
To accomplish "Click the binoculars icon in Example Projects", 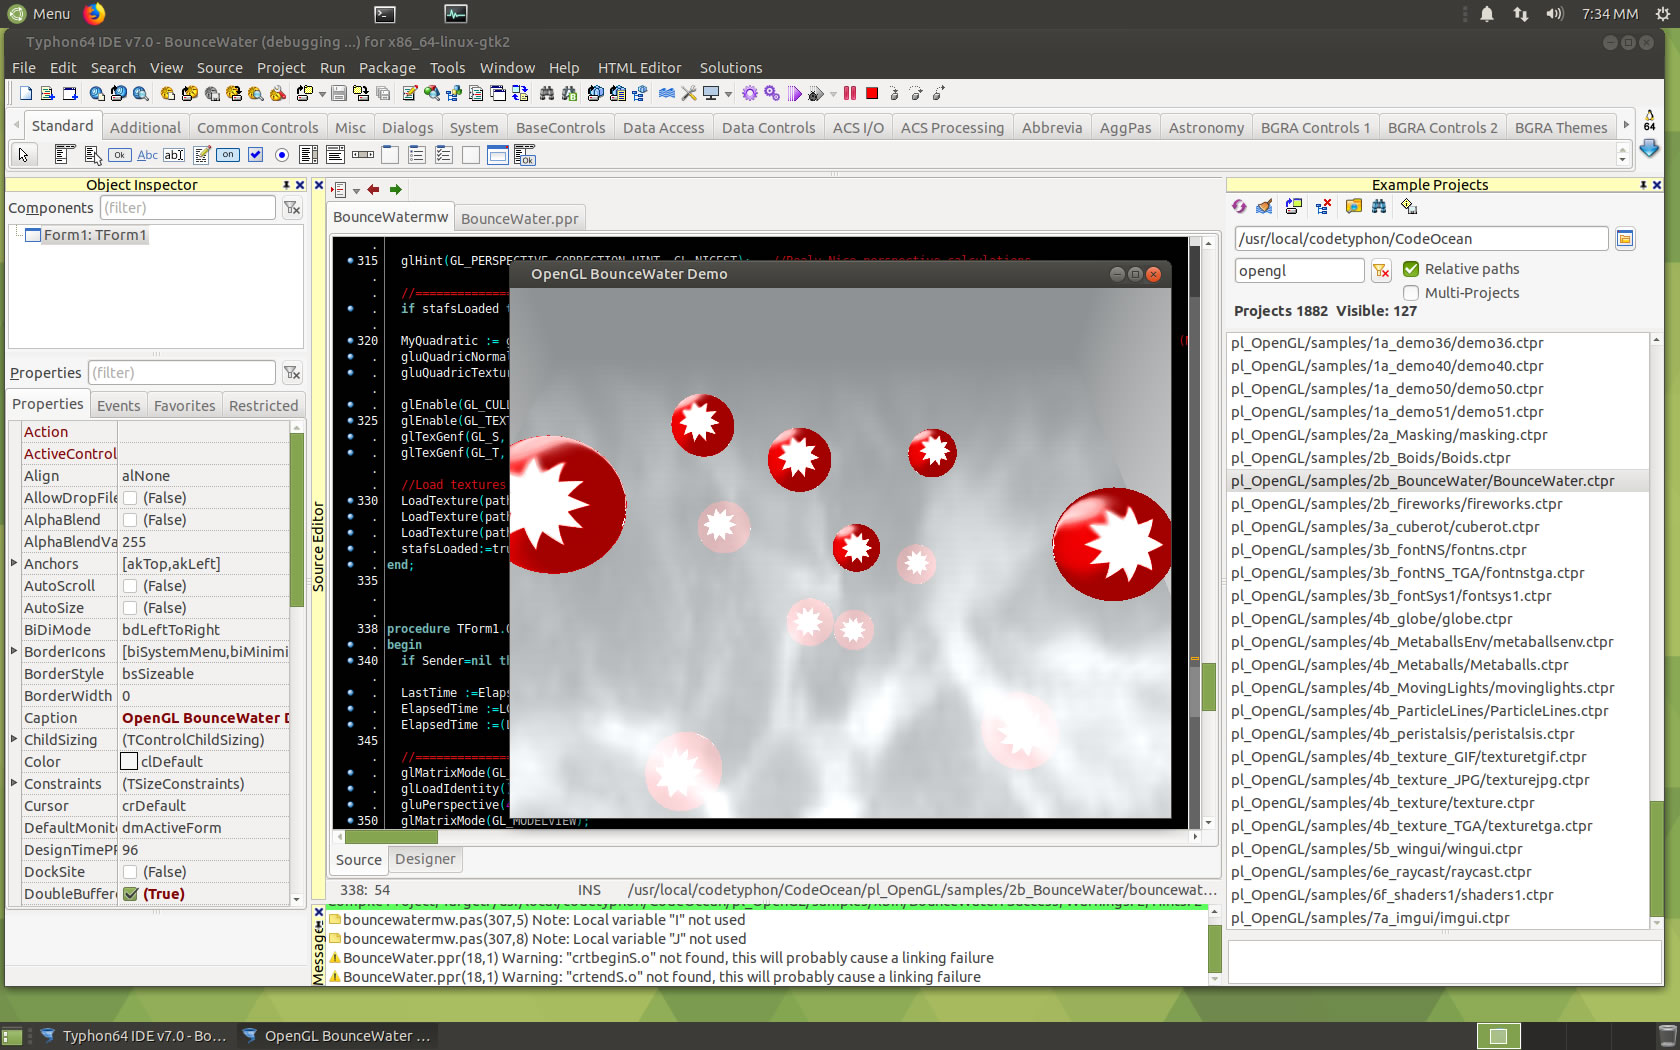I will 1379,206.
